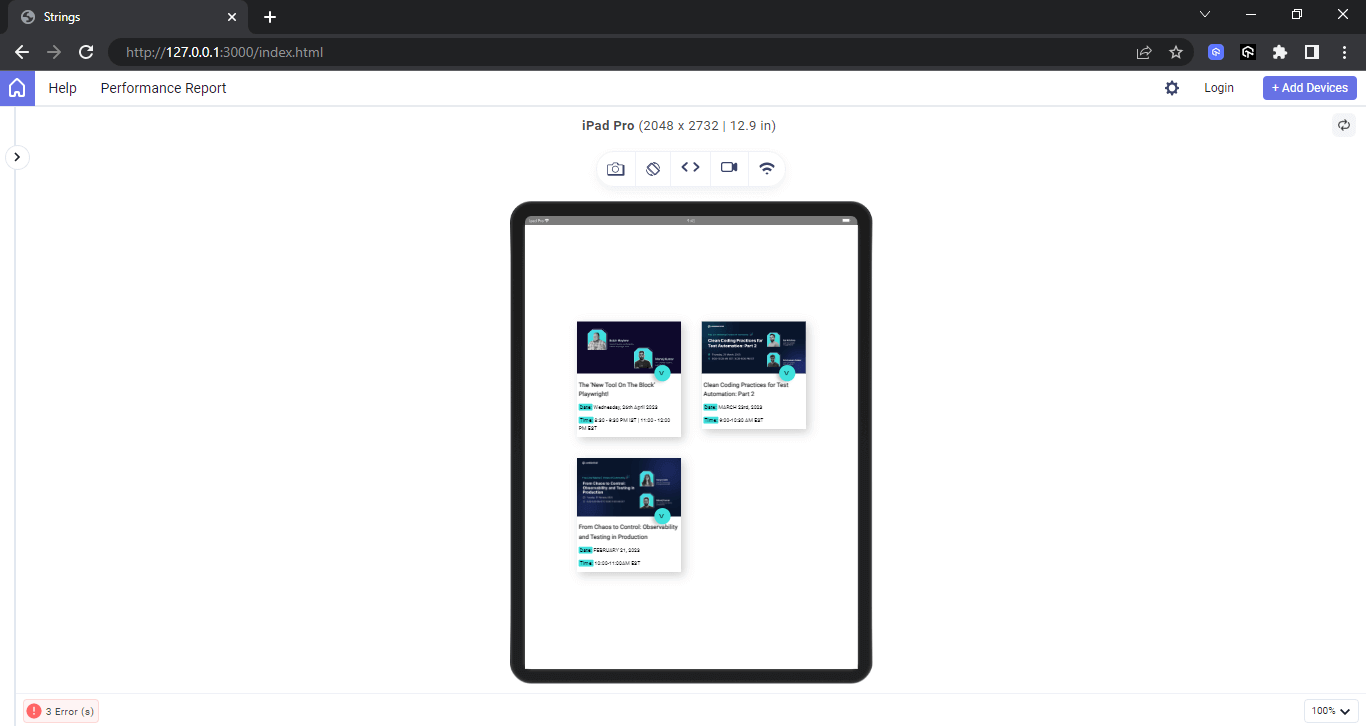Bookmark the page with the star icon
The width and height of the screenshot is (1366, 726).
(x=1176, y=51)
